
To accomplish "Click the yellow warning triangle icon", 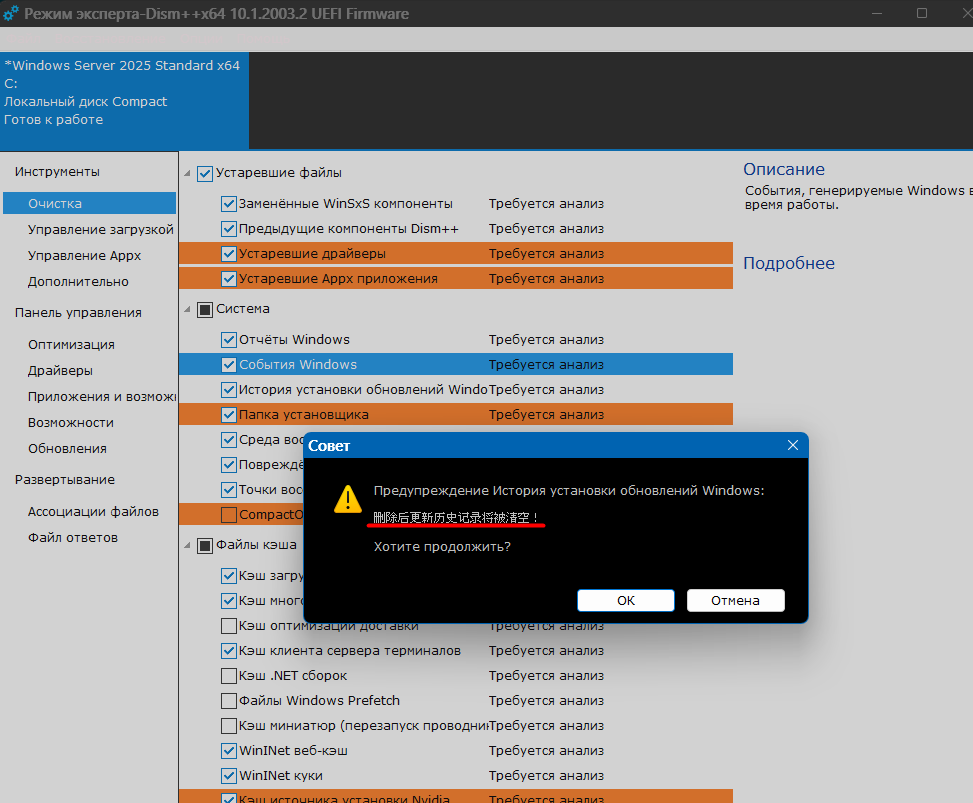I will click(347, 498).
